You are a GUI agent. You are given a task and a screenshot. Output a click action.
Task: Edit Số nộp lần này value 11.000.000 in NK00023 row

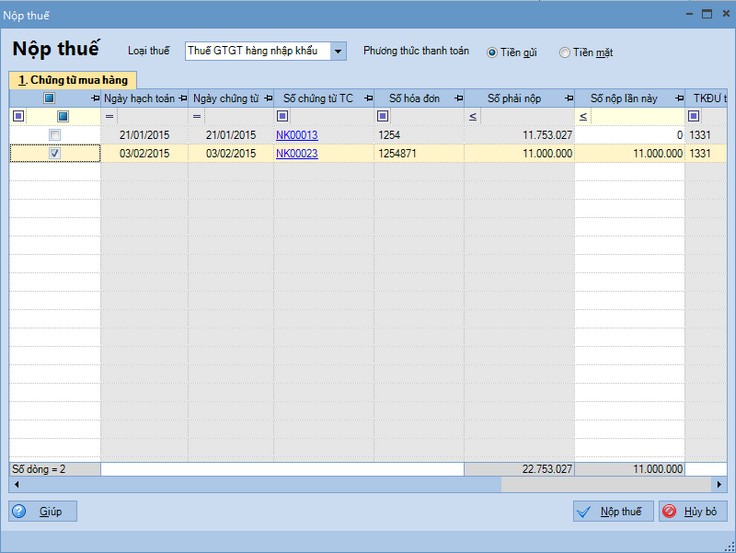coord(629,154)
